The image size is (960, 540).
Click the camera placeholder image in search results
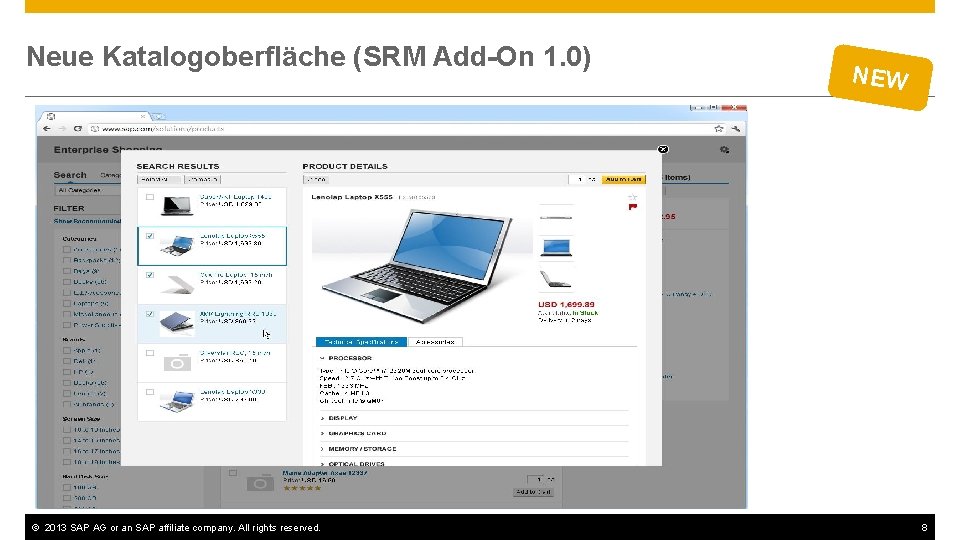pyautogui.click(x=177, y=363)
